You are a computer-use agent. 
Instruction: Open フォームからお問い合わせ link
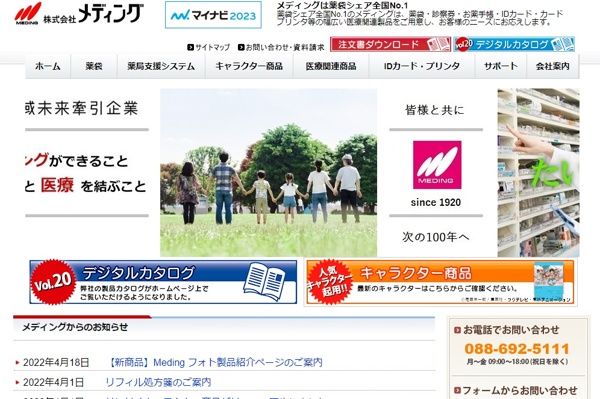click(520, 390)
